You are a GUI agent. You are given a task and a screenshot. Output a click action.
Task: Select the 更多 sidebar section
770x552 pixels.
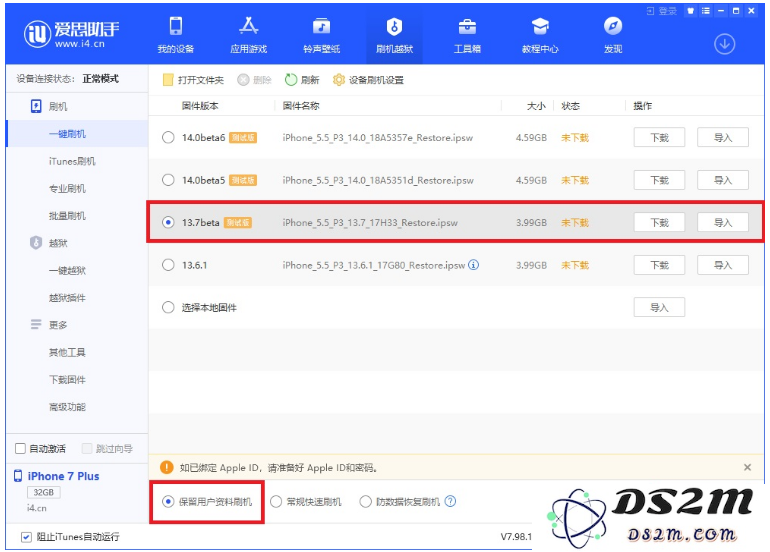tap(49, 325)
